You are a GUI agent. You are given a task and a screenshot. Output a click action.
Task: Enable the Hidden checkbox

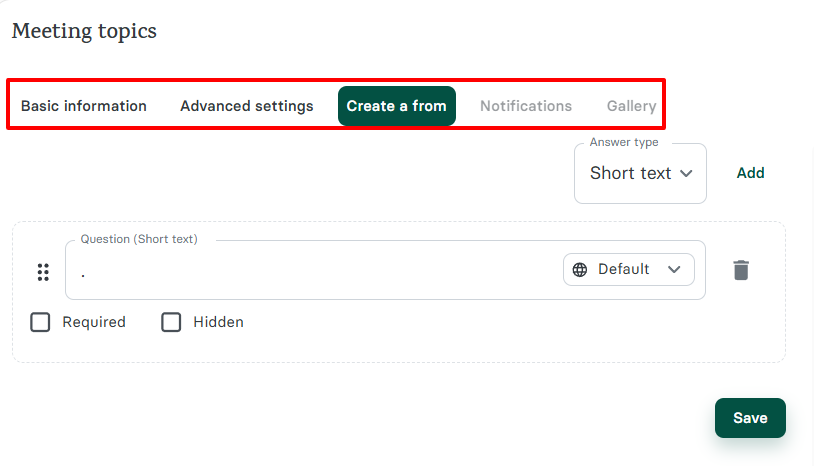coord(171,322)
